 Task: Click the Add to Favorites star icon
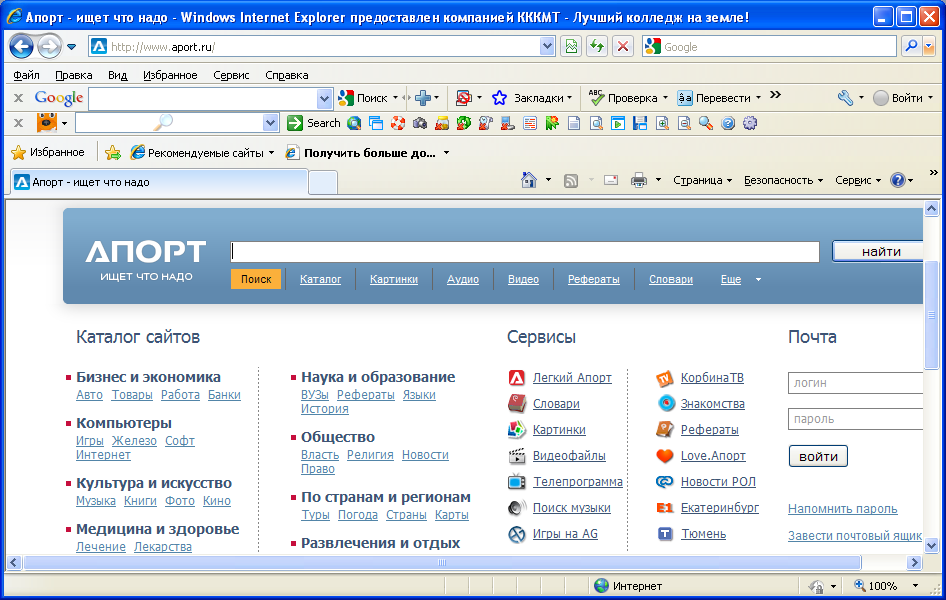pyautogui.click(x=113, y=153)
